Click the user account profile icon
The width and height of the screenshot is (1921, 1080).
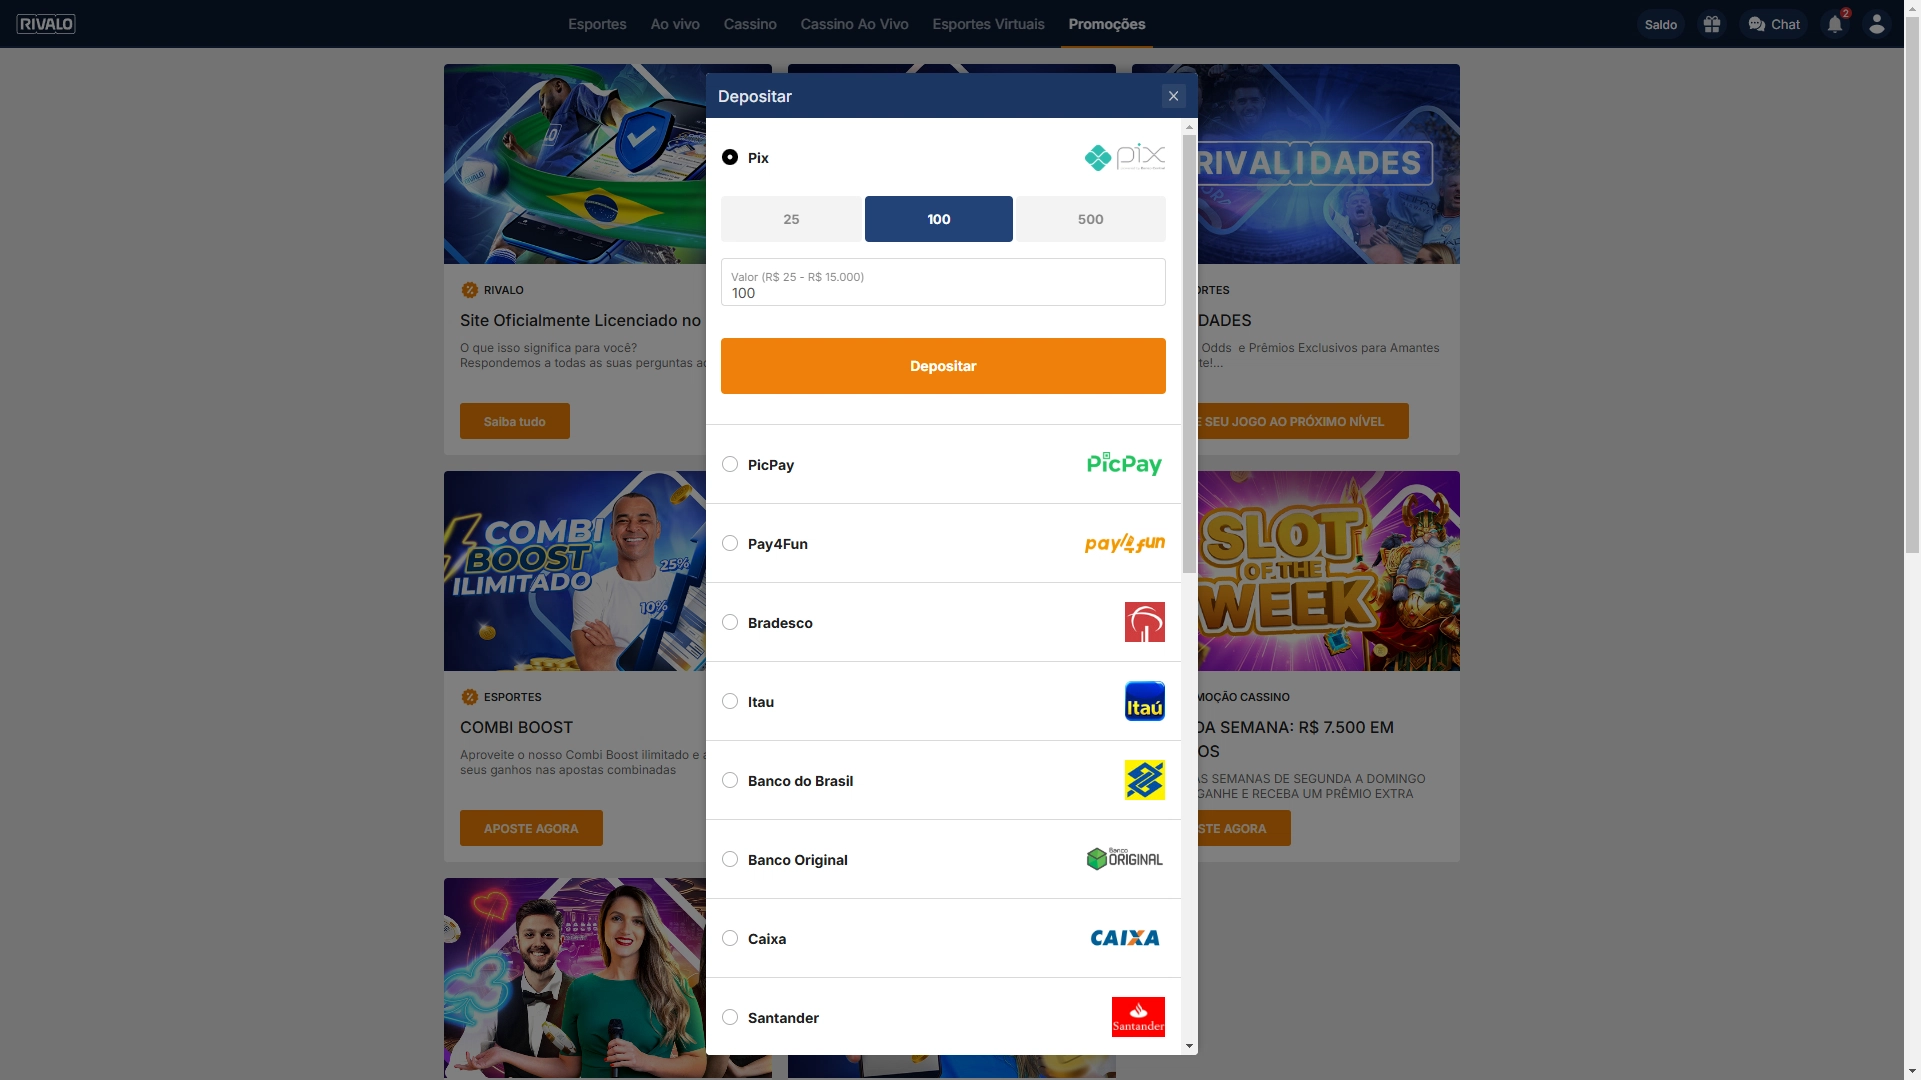1877,24
